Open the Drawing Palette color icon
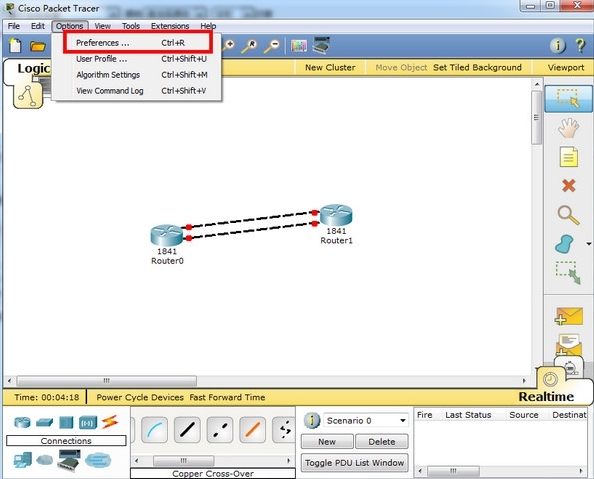Screen dimensions: 594x479 [x=299, y=46]
